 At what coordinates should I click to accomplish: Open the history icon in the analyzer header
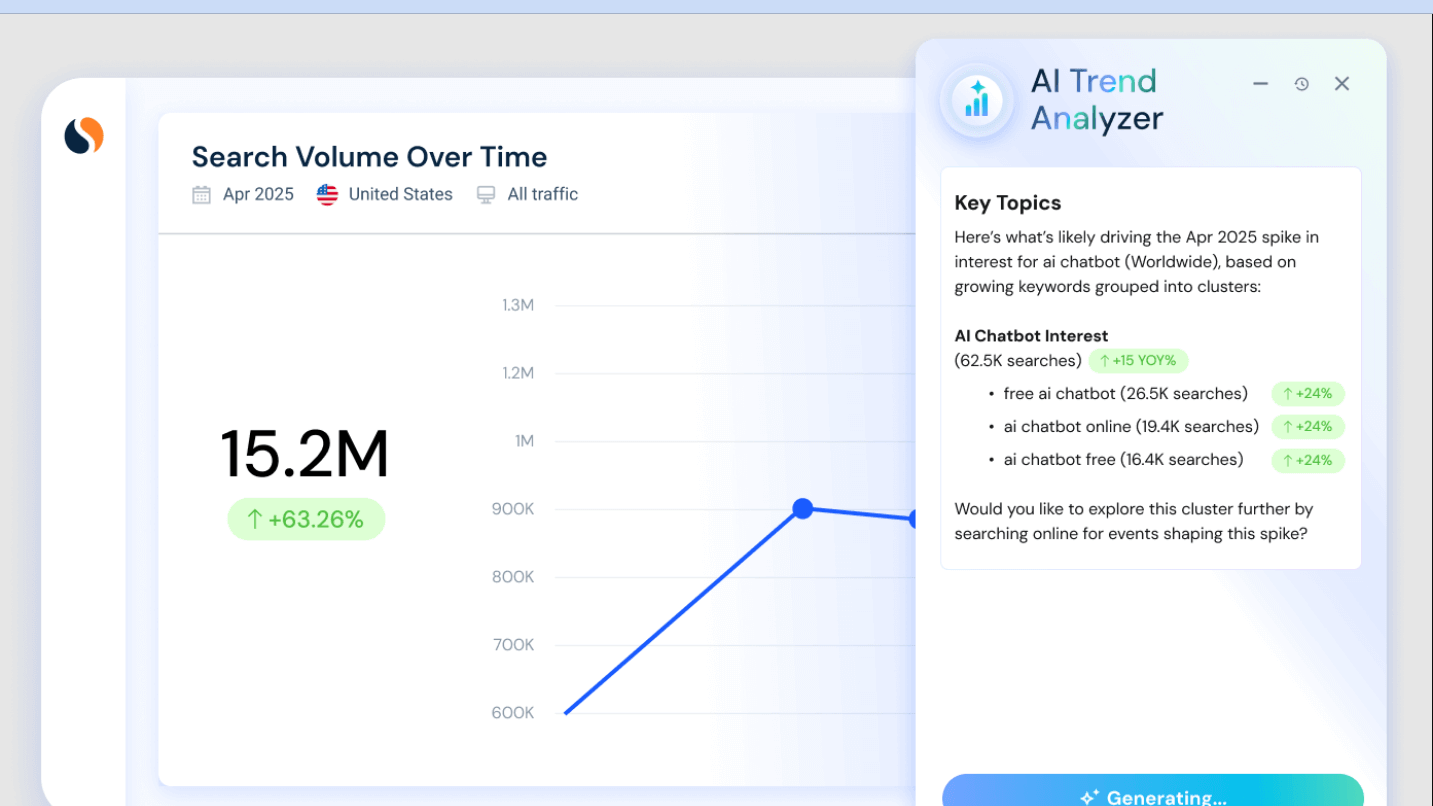click(1301, 84)
